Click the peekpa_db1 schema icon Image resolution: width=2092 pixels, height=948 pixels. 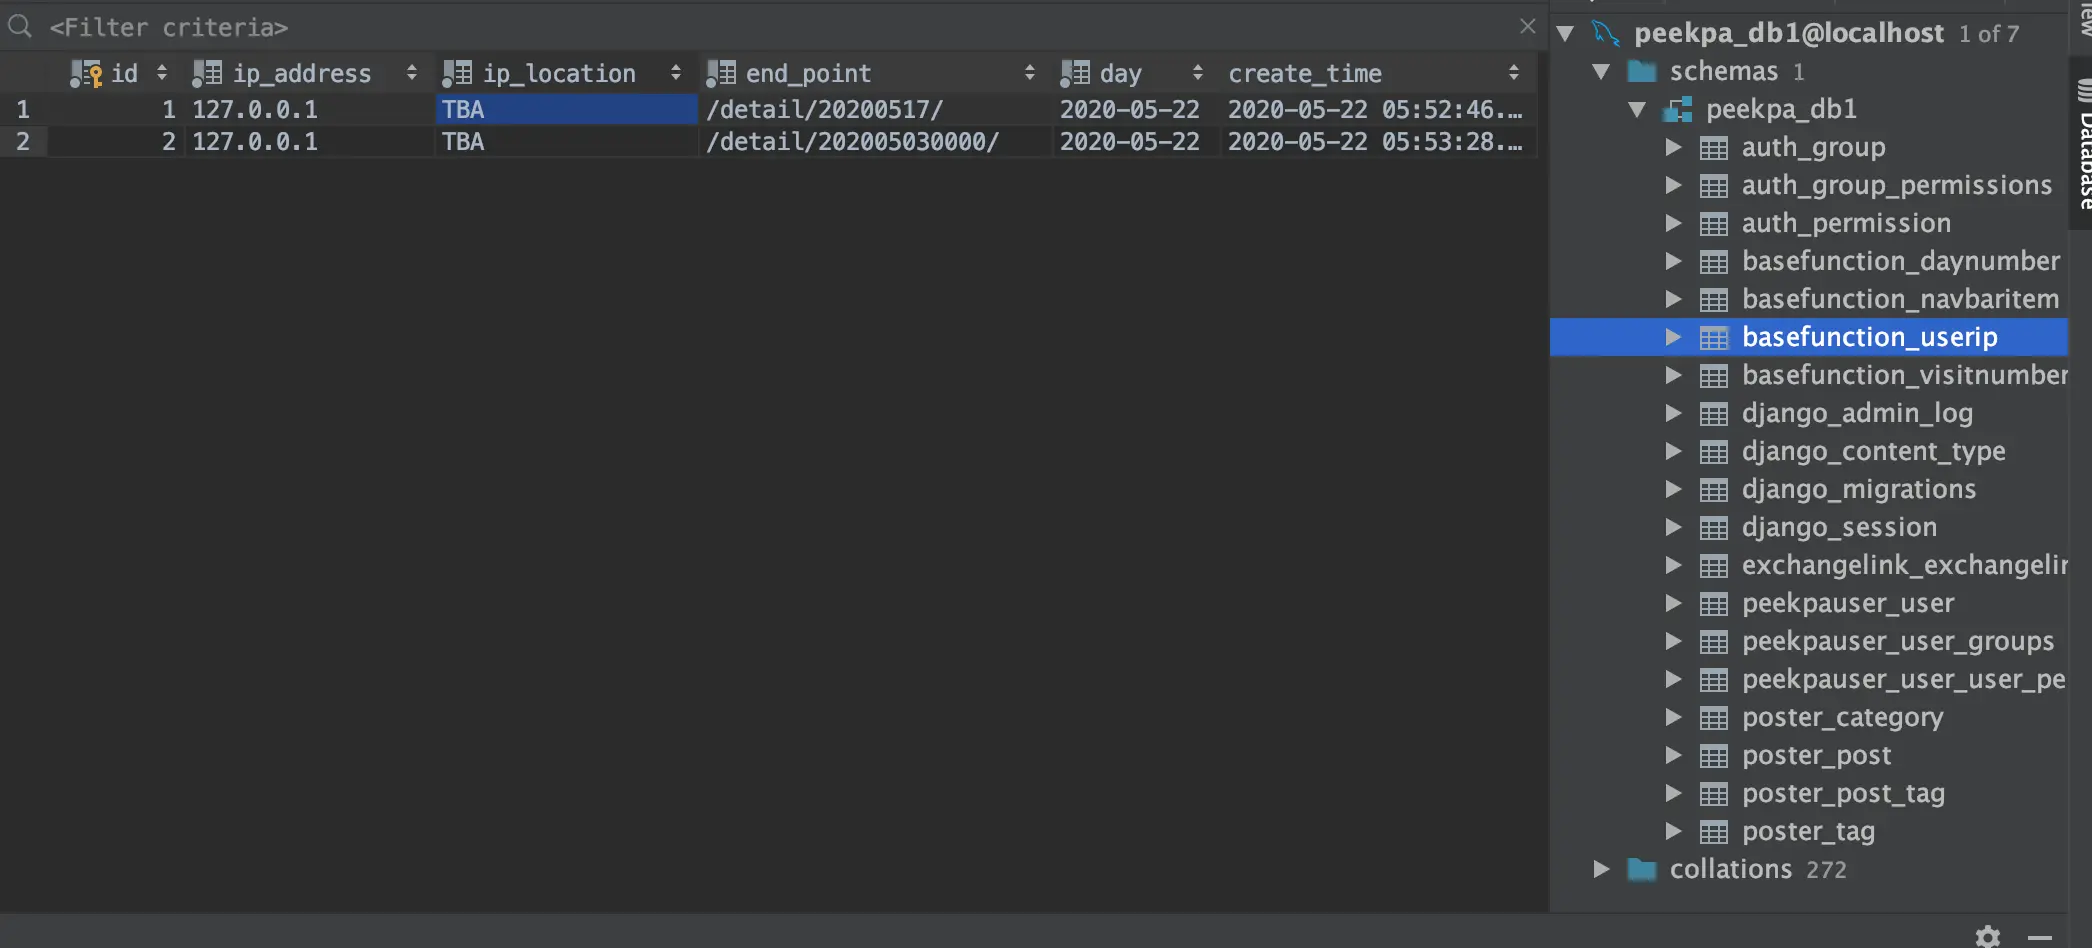click(x=1677, y=109)
